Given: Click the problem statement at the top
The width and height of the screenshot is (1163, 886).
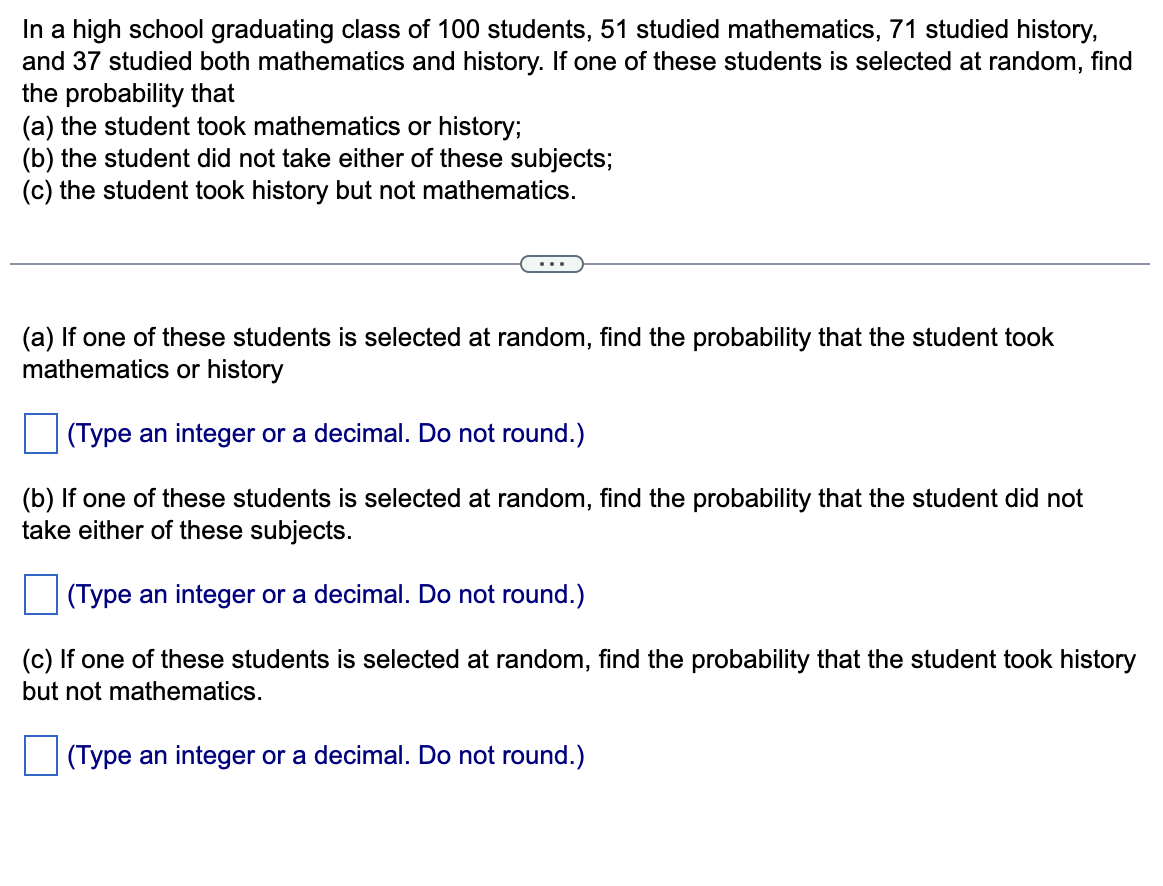Looking at the screenshot, I should pyautogui.click(x=575, y=61).
